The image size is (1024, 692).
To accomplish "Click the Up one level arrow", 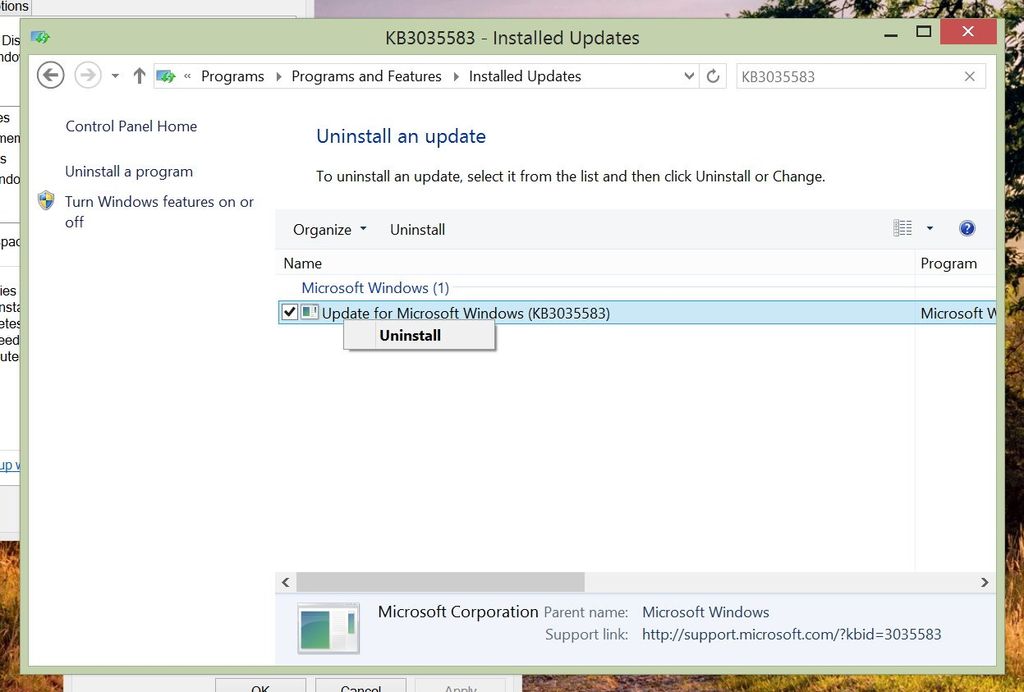I will pos(138,75).
